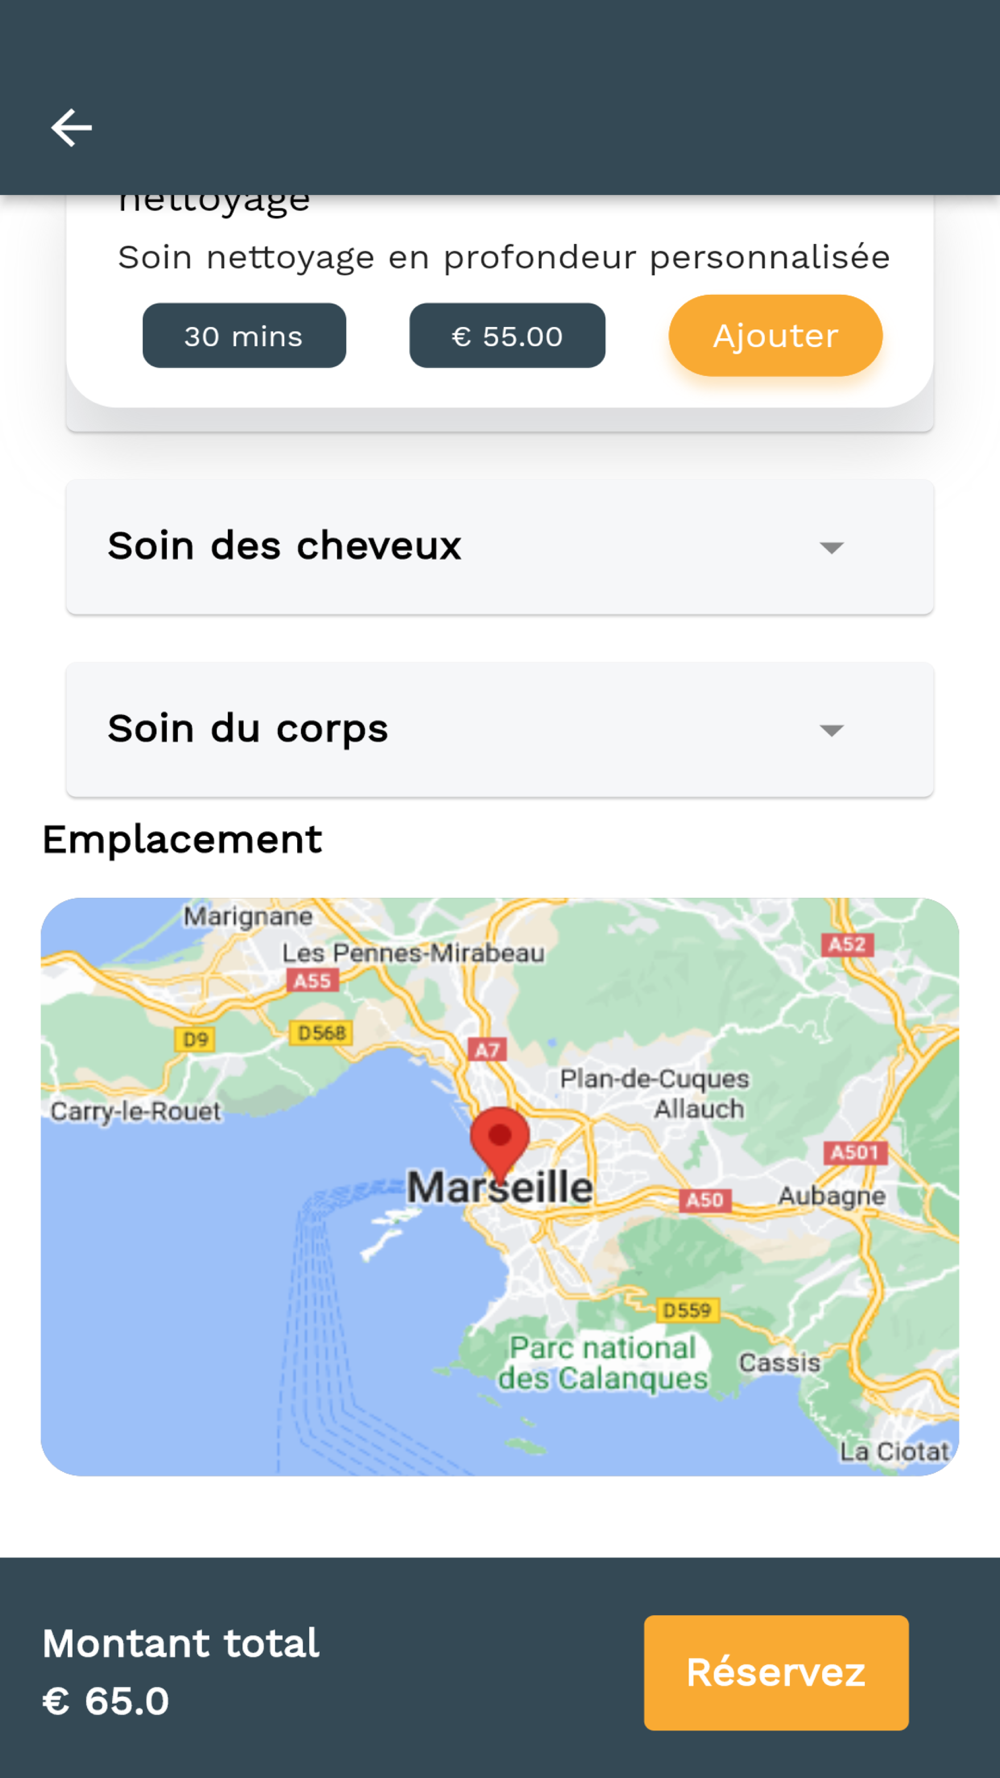Tap the red location pin on map
The width and height of the screenshot is (1000, 1778).
pyautogui.click(x=500, y=1142)
